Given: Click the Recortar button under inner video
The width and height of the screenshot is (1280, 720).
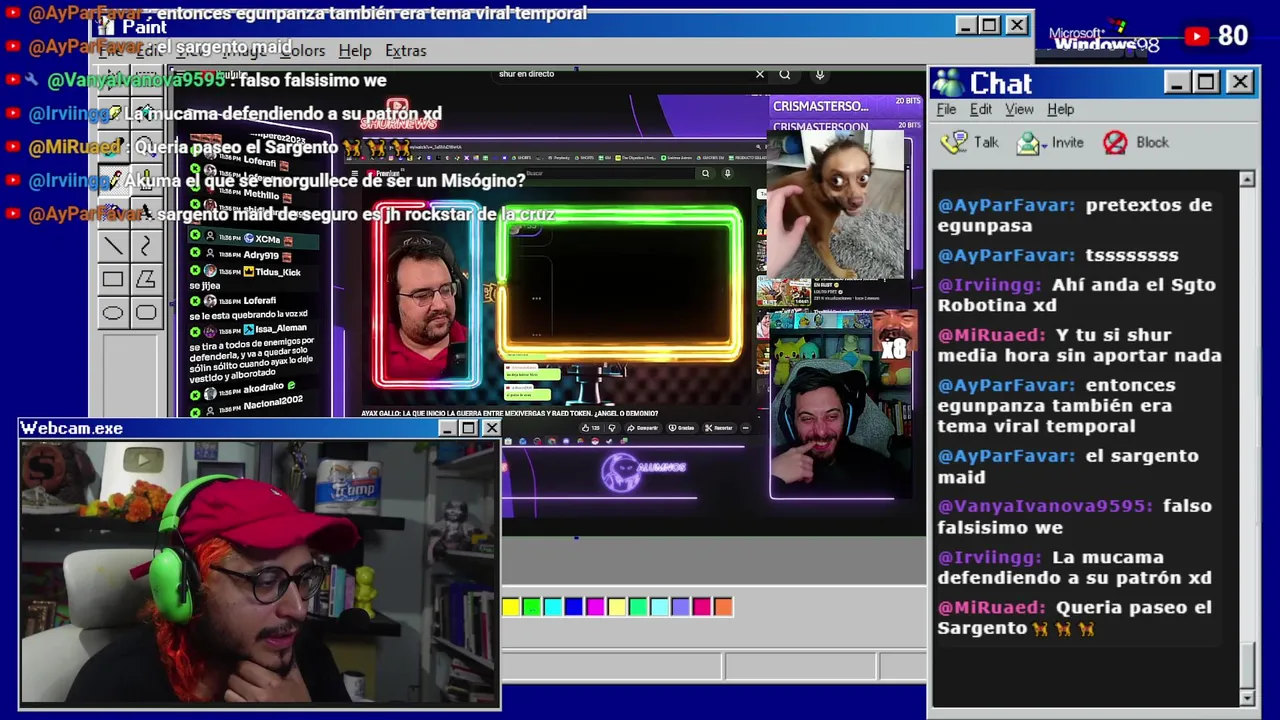Looking at the screenshot, I should click(x=719, y=427).
